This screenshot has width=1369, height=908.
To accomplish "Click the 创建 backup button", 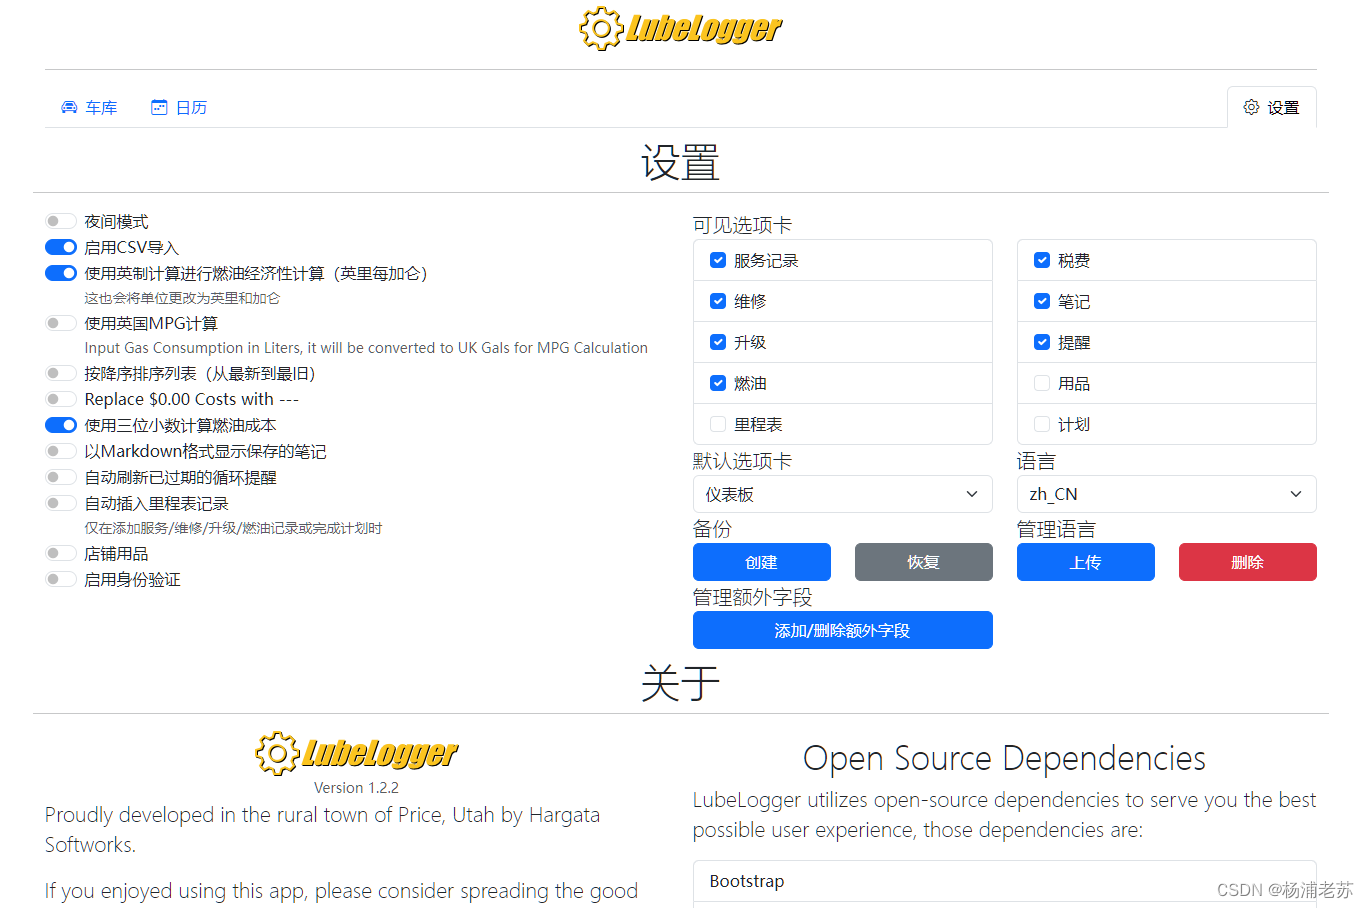I will click(762, 562).
